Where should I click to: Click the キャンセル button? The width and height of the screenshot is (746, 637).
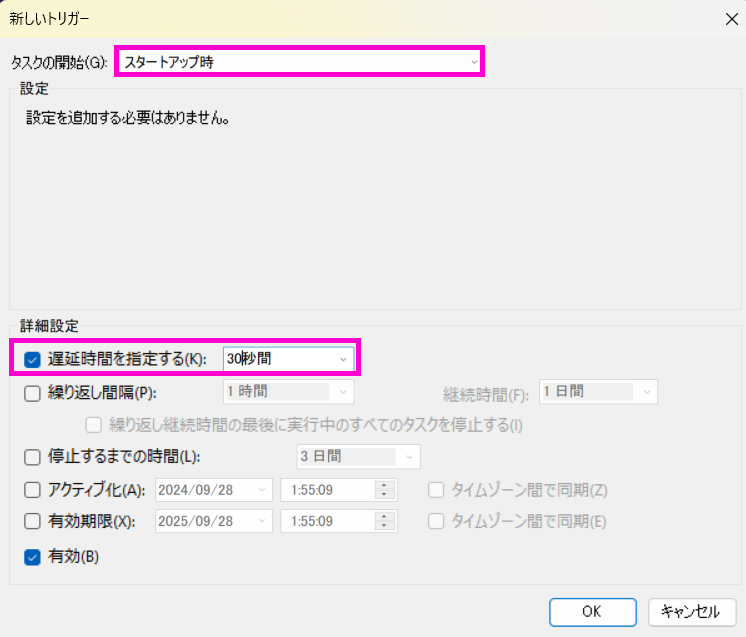pyautogui.click(x=692, y=612)
